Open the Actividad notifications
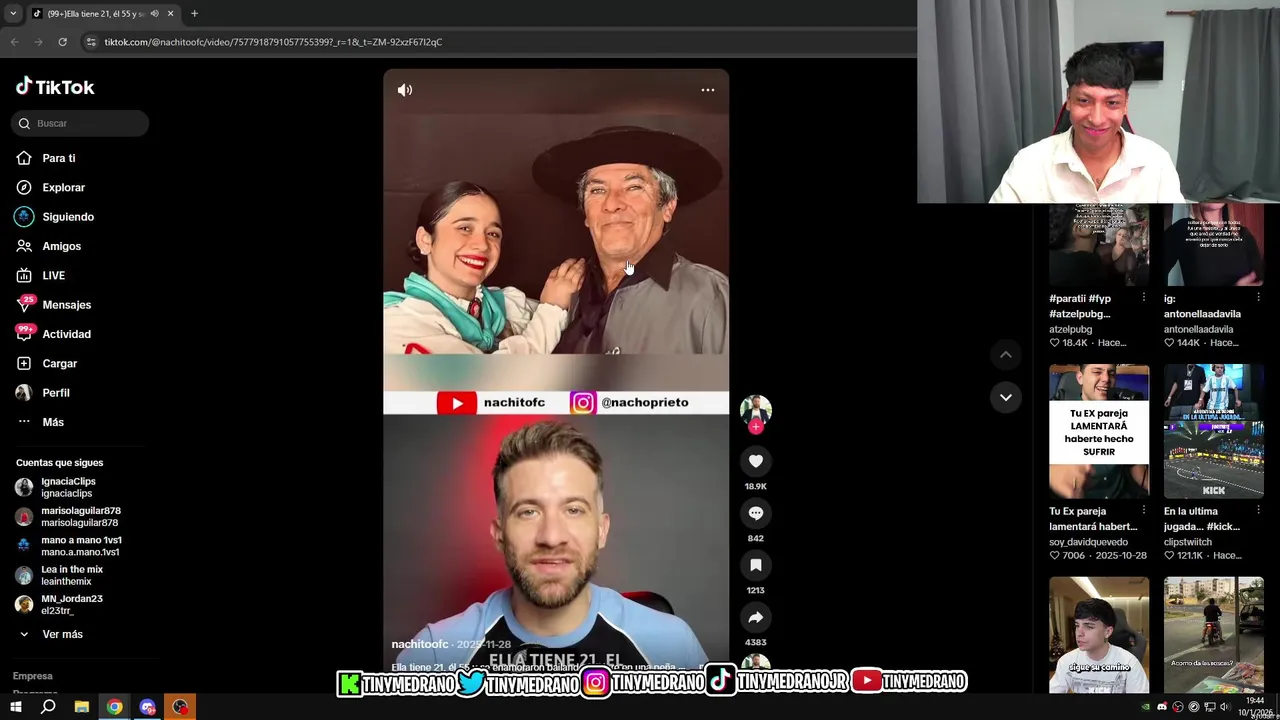Screen dimensions: 1280x720 (66, 334)
